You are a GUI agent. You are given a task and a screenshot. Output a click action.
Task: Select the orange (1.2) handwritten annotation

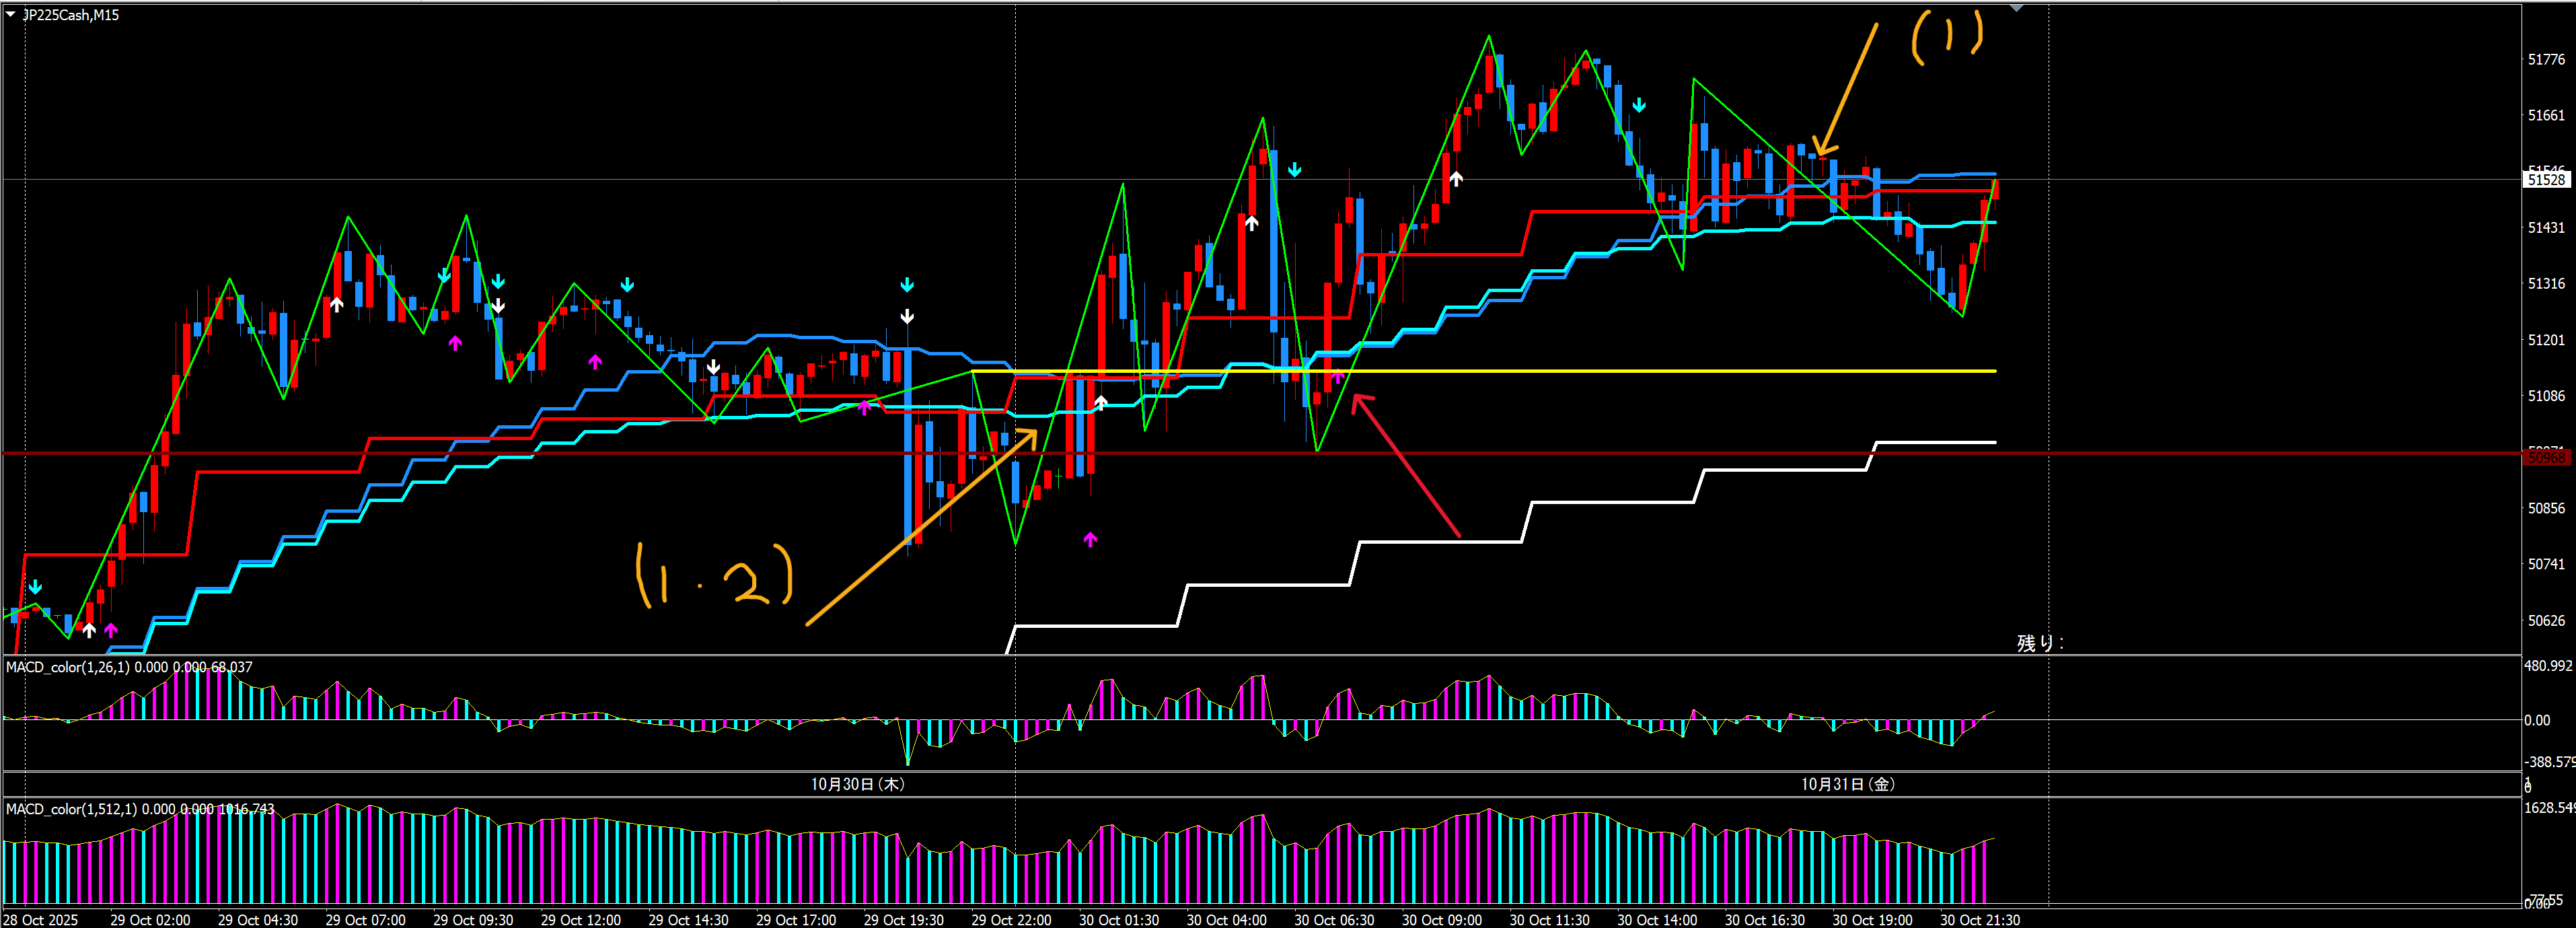click(x=714, y=576)
